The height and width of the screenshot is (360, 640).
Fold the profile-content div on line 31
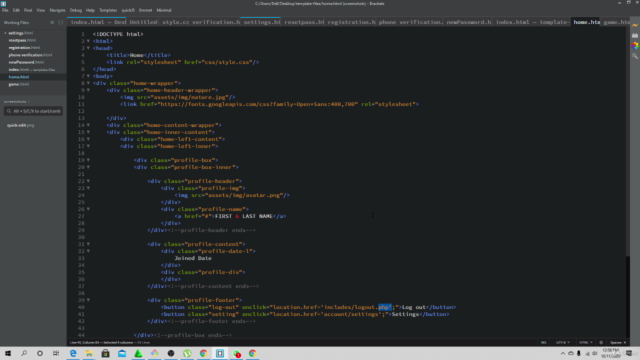tap(88, 244)
